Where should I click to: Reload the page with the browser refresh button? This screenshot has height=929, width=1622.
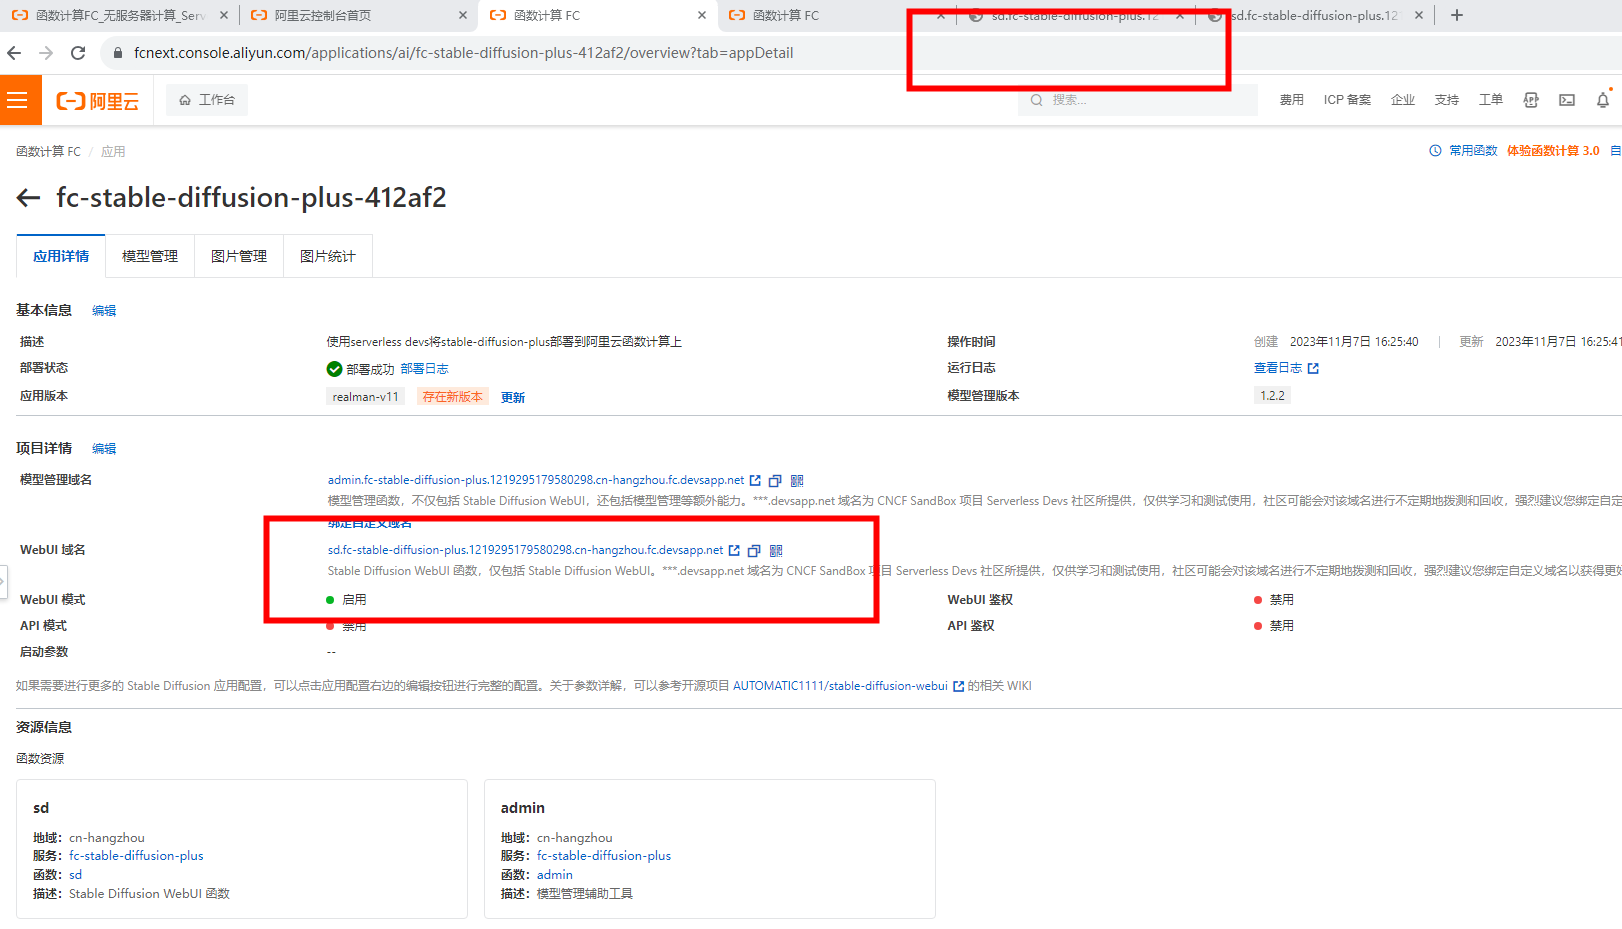78,53
